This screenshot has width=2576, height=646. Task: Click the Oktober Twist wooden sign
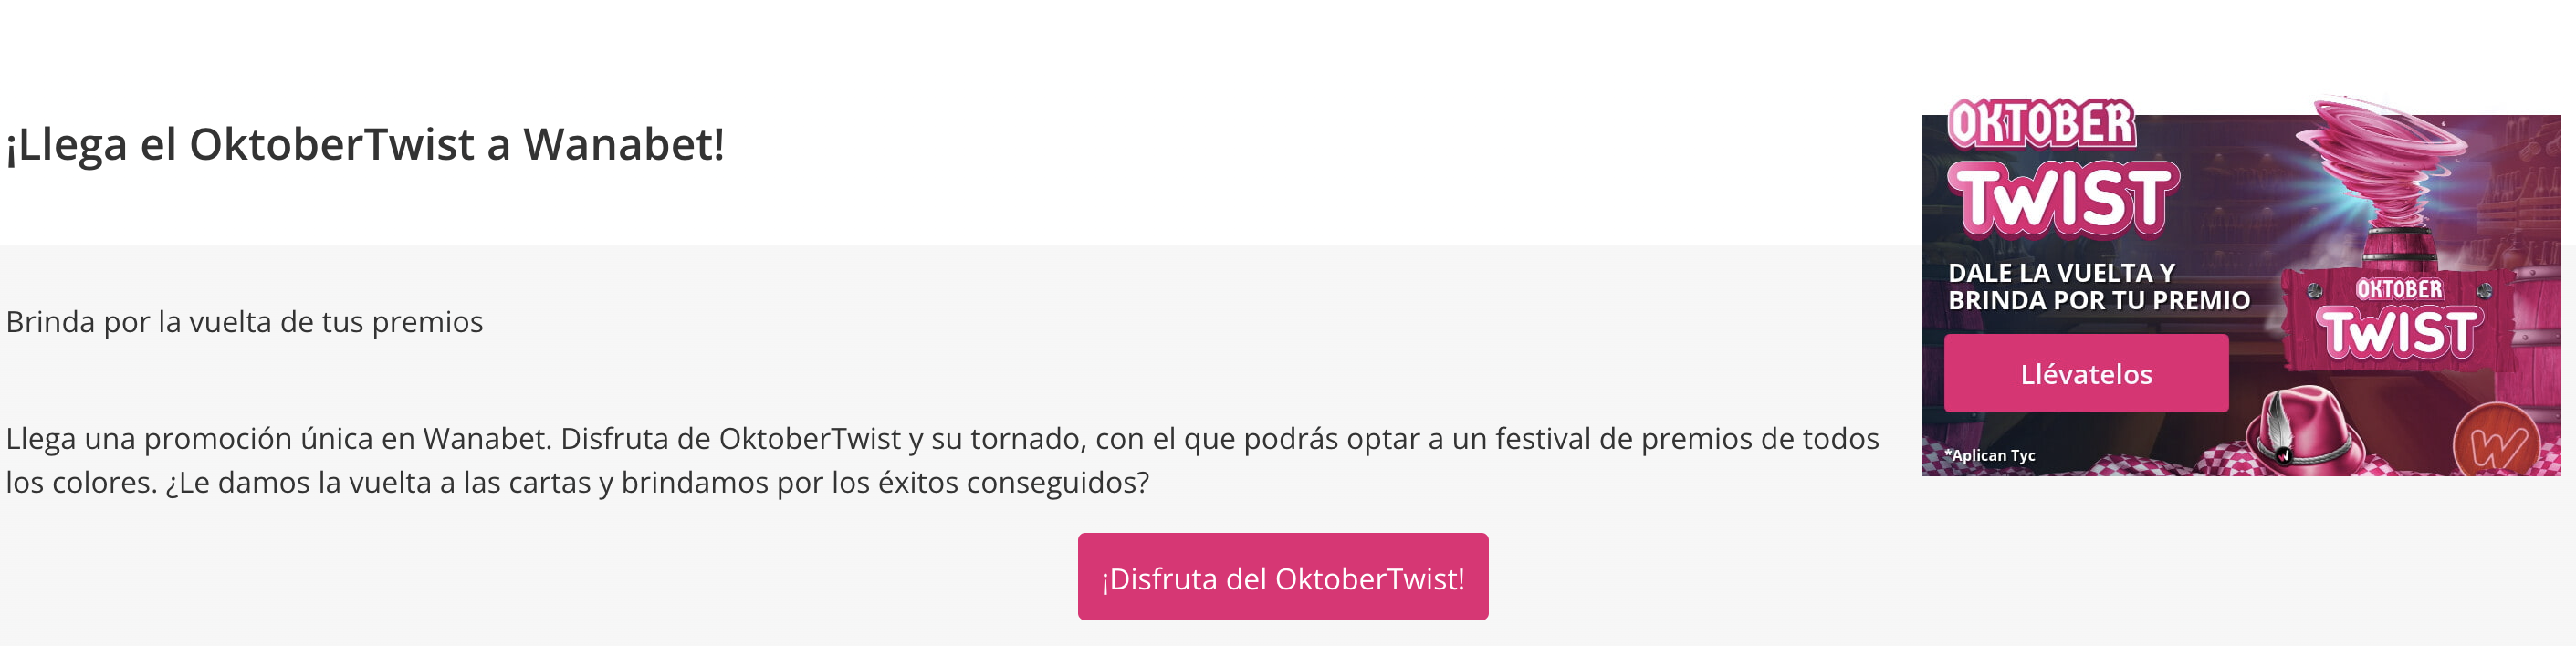(x=2400, y=320)
